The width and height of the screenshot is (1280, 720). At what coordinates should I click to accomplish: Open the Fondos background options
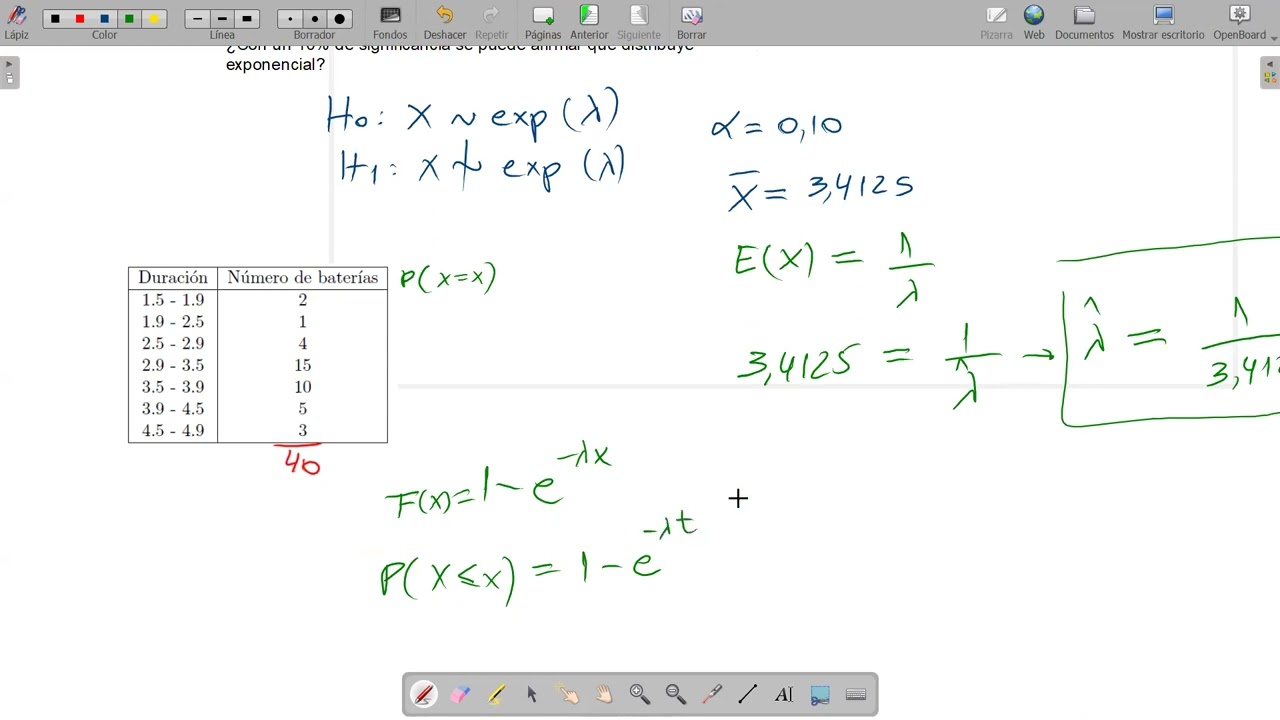(x=390, y=22)
